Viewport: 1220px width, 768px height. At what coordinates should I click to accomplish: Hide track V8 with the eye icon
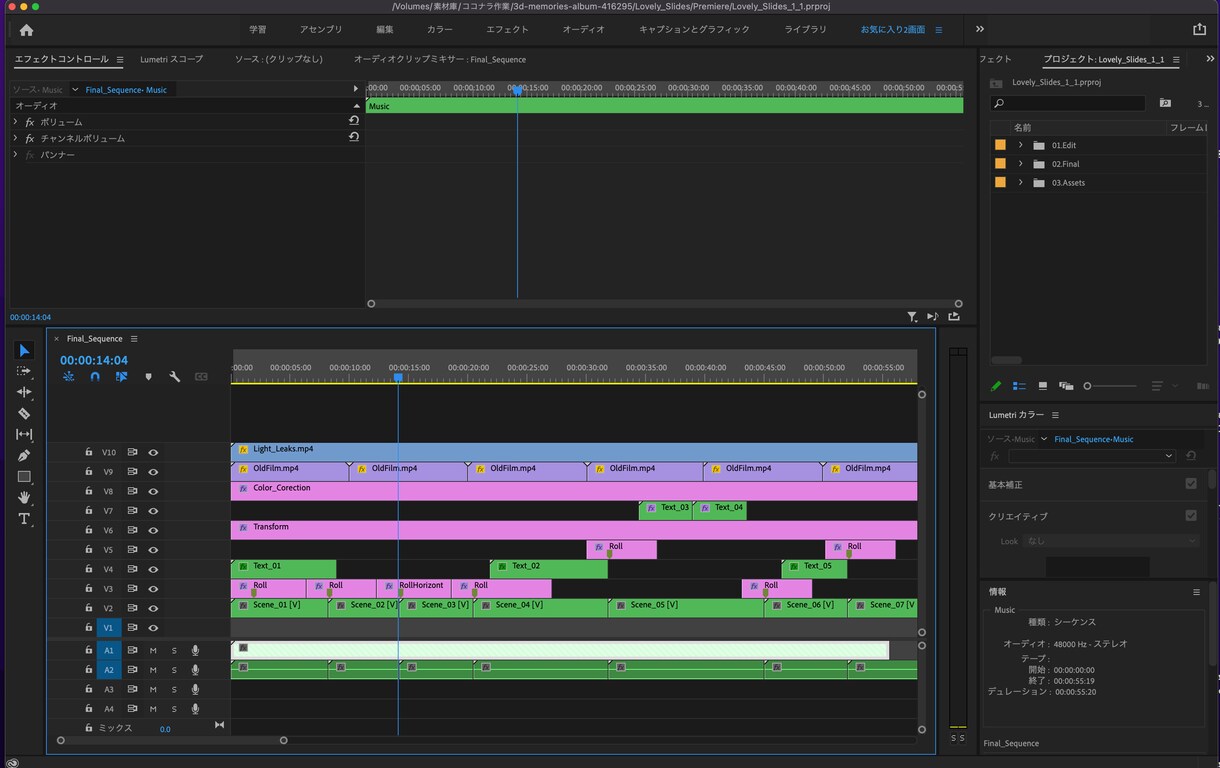pos(154,491)
